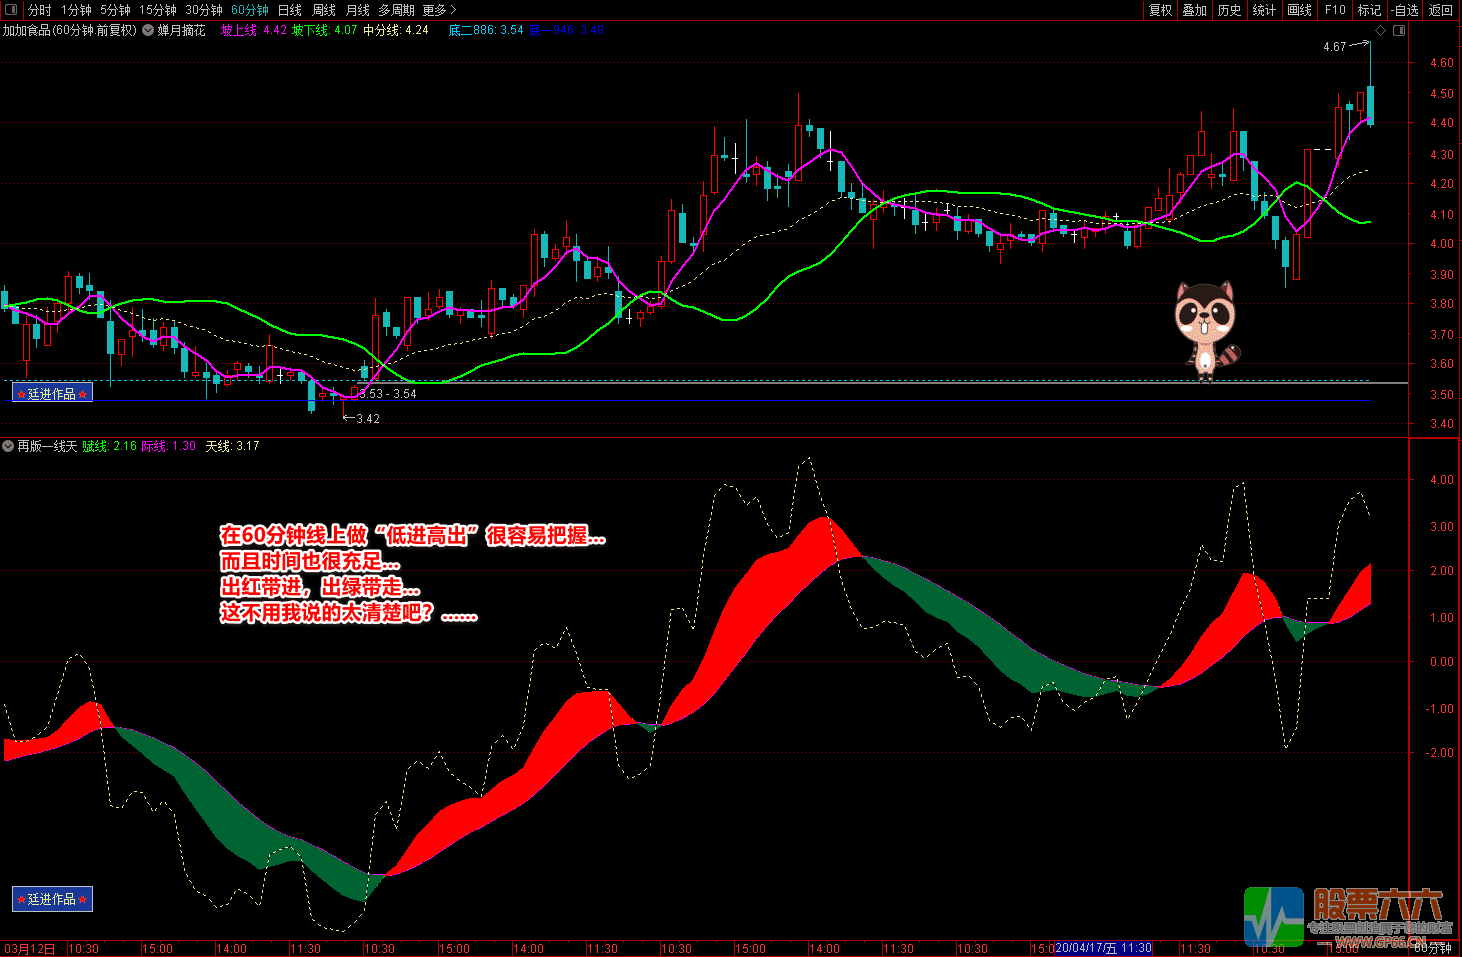Click the upper 廷进作品 badge in main chart
The image size is (1462, 957).
tap(52, 394)
